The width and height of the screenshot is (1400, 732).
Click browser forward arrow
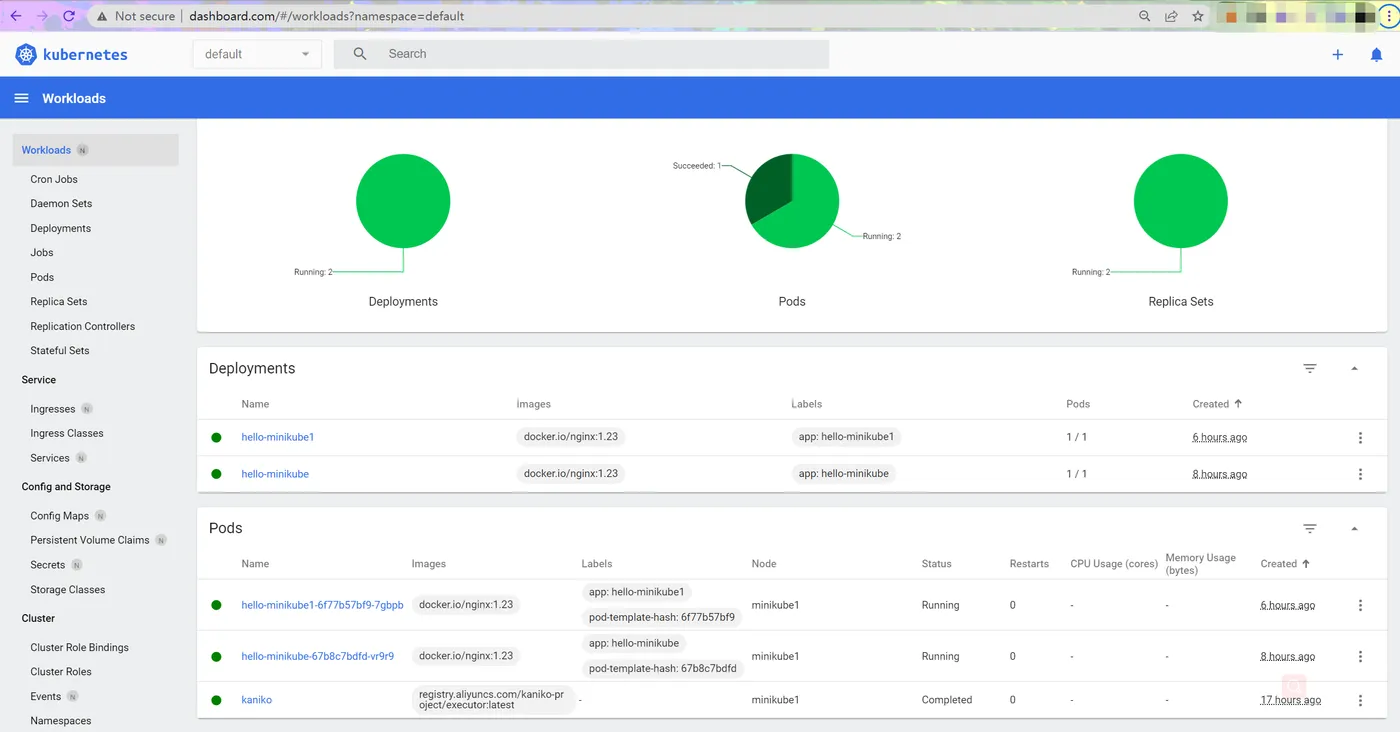click(x=42, y=16)
